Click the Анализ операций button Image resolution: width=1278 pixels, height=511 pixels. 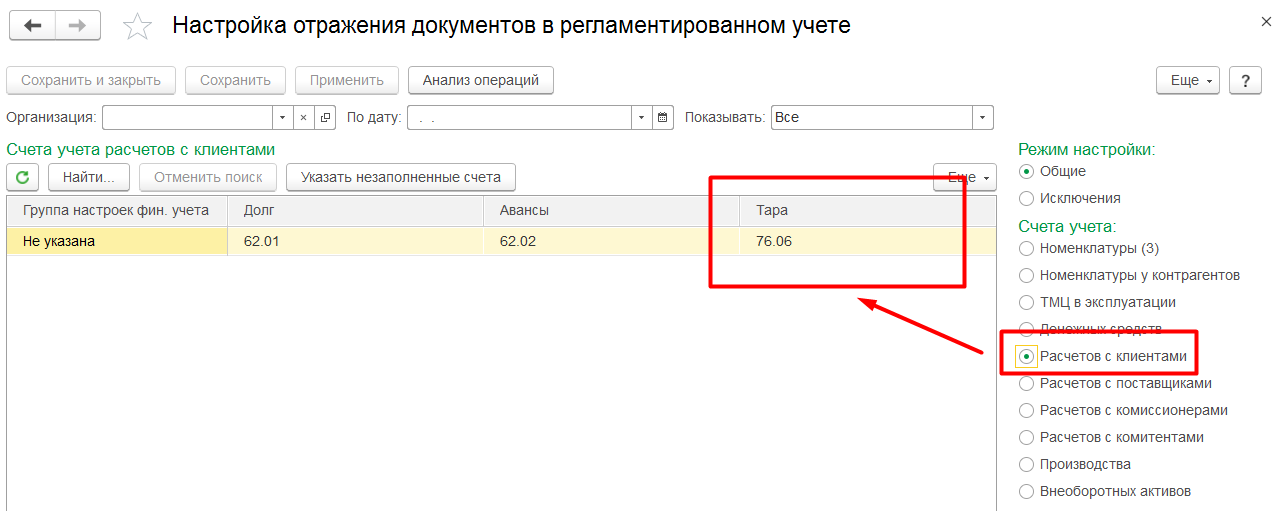(x=481, y=80)
